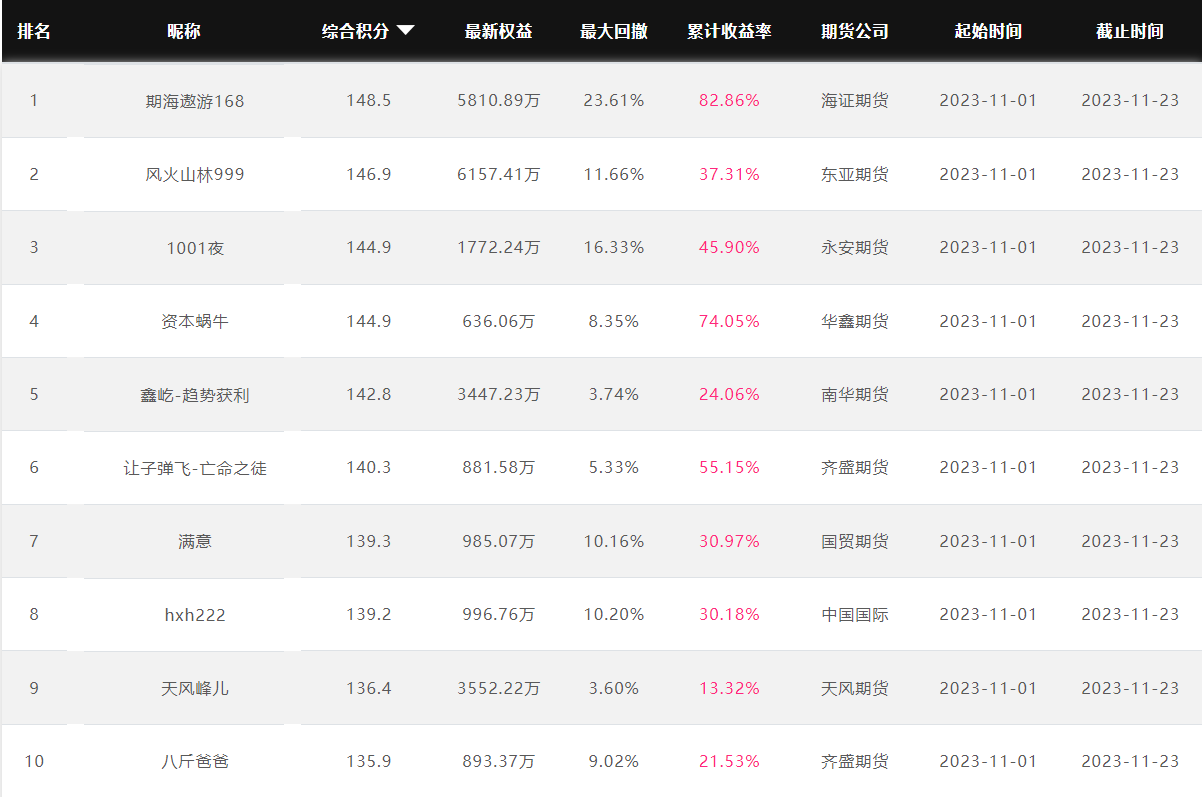
Task: Click the 最新权益 column header
Action: 498,31
